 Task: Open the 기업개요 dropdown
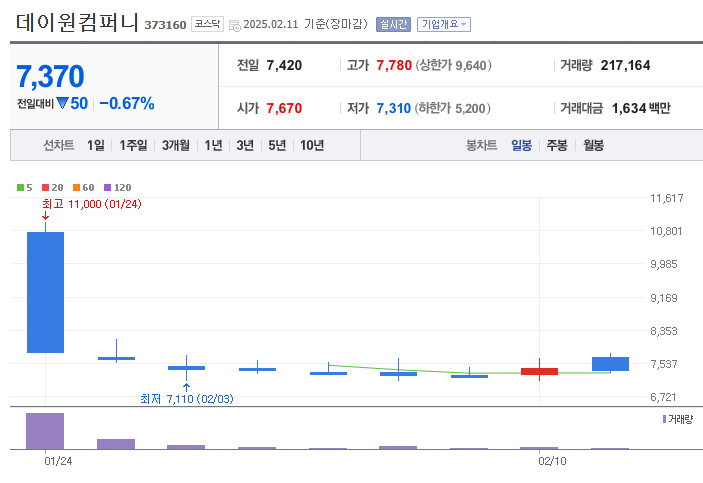(443, 24)
